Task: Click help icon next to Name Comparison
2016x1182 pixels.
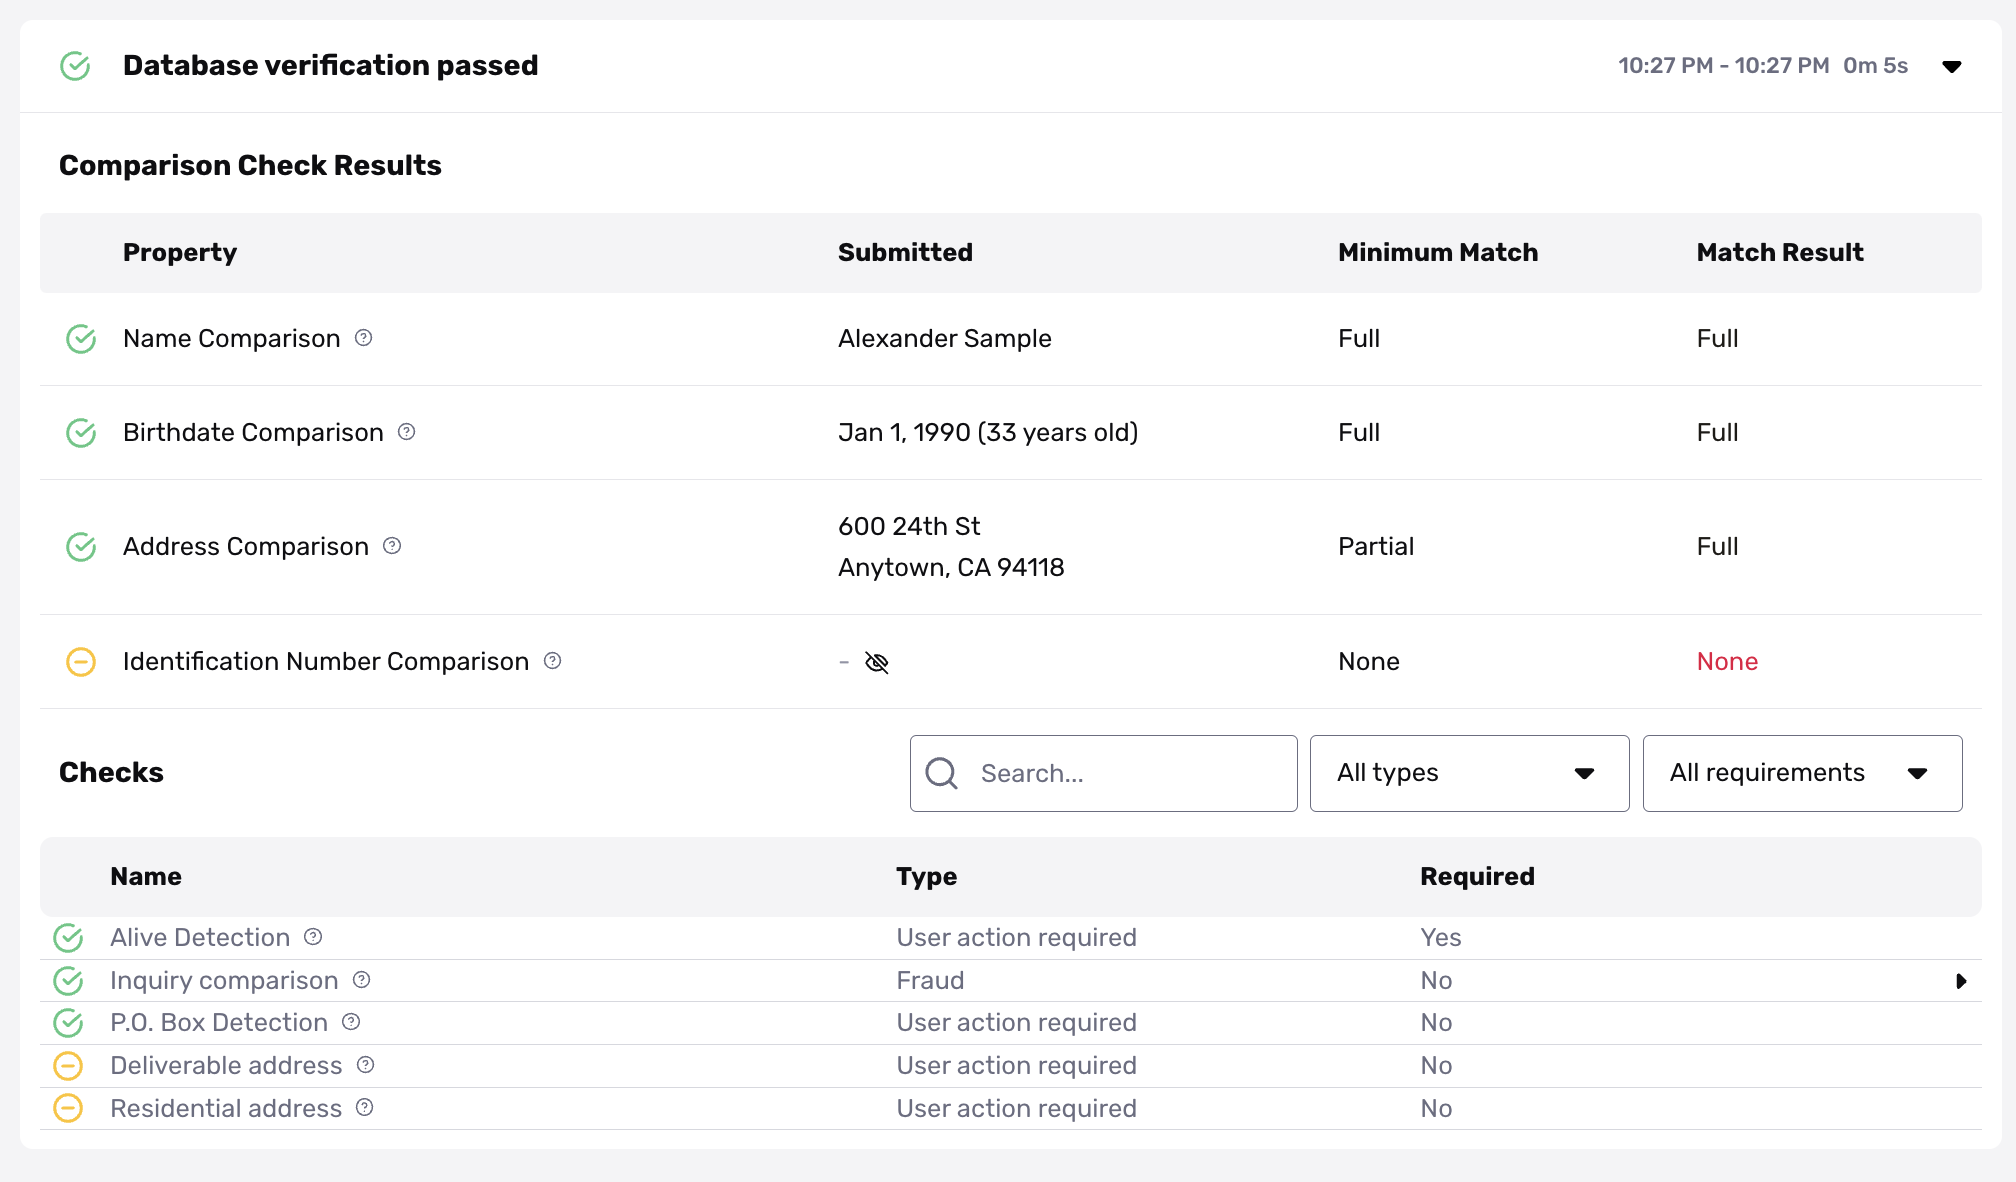Action: [364, 338]
